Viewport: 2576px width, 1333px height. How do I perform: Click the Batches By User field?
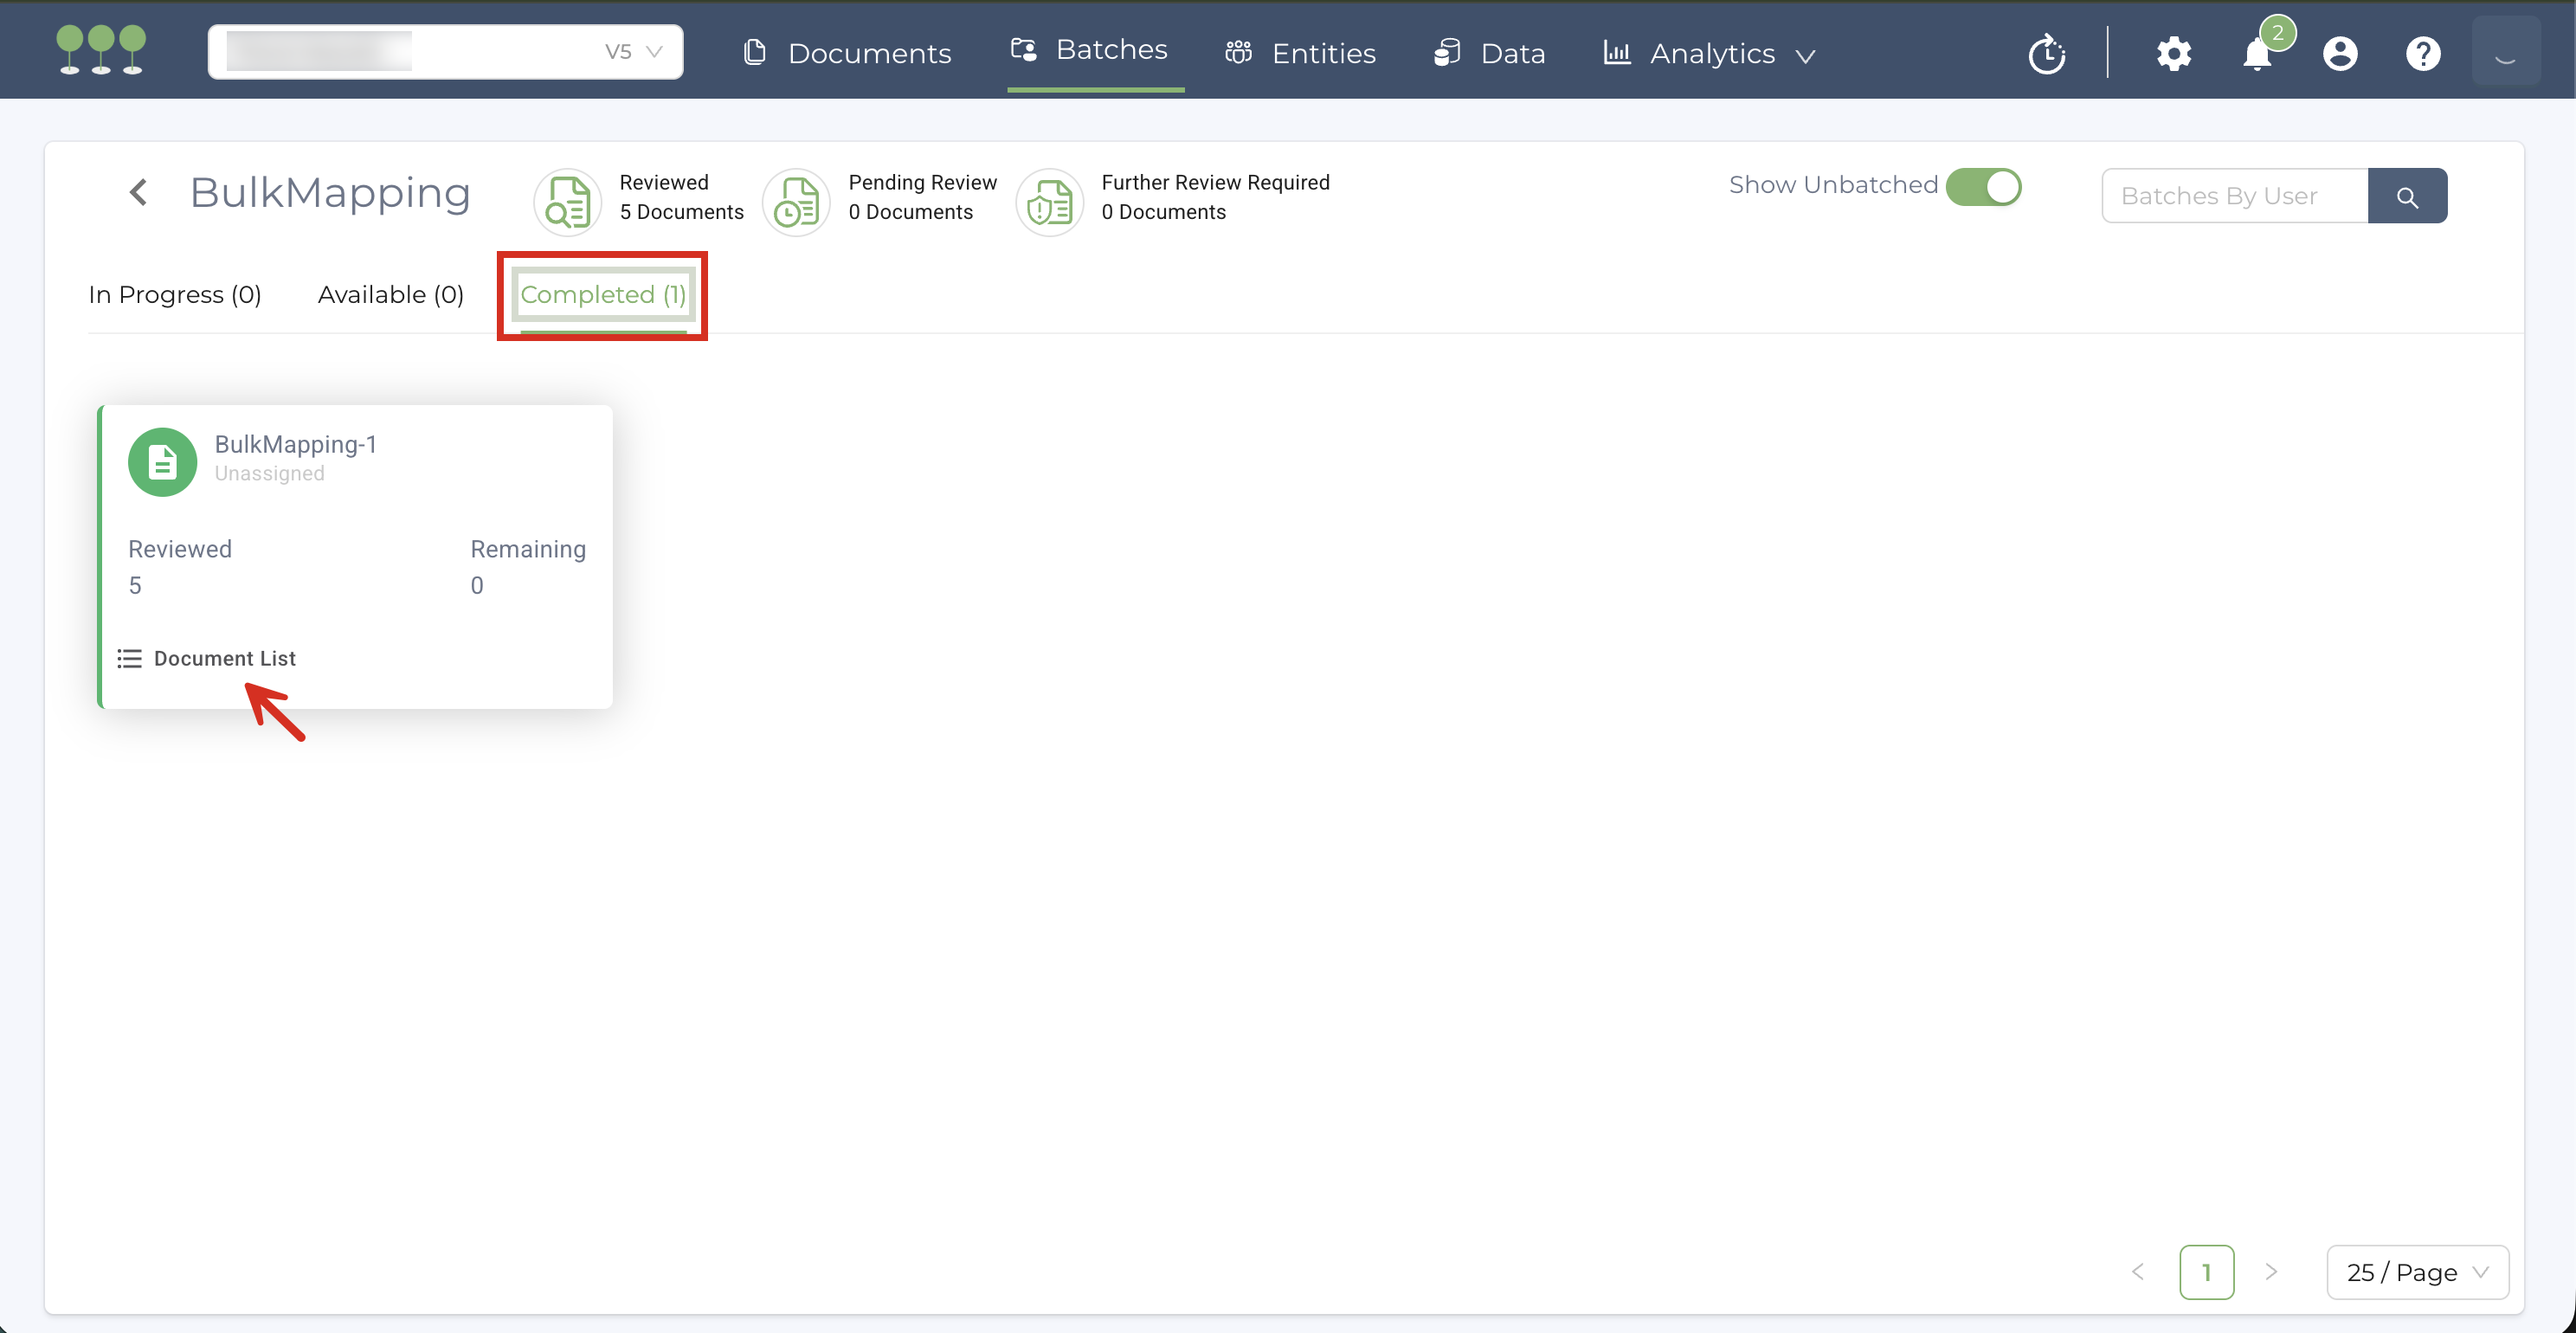click(x=2235, y=196)
